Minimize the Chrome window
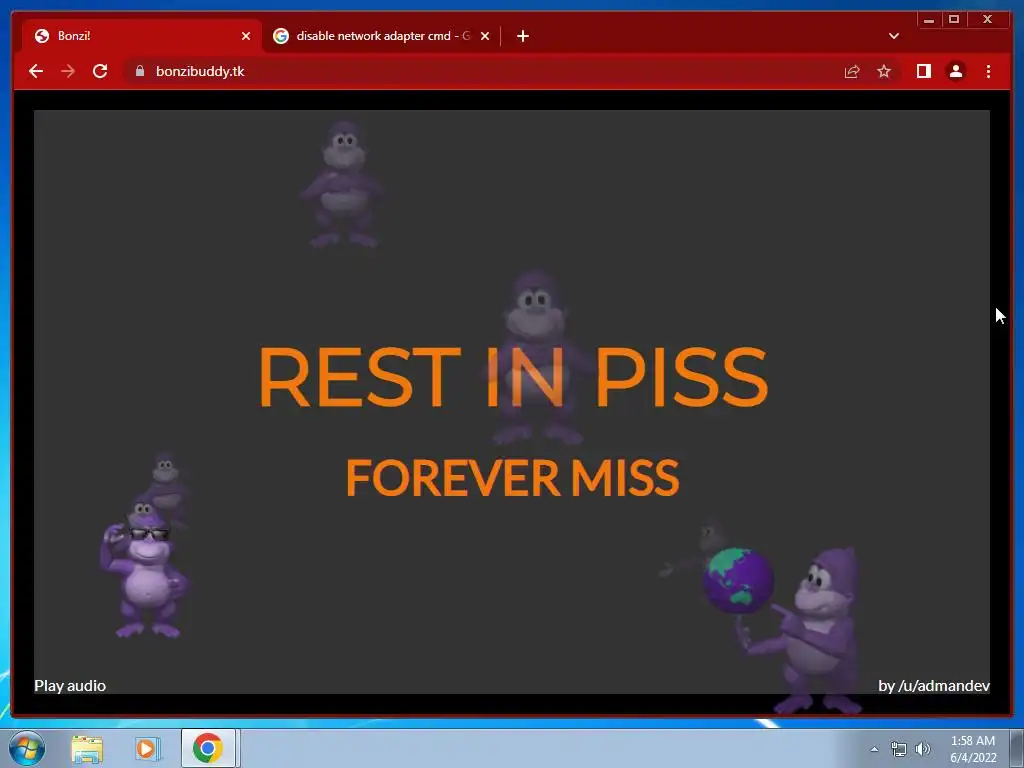Screen dimensions: 1024x768 929,20
